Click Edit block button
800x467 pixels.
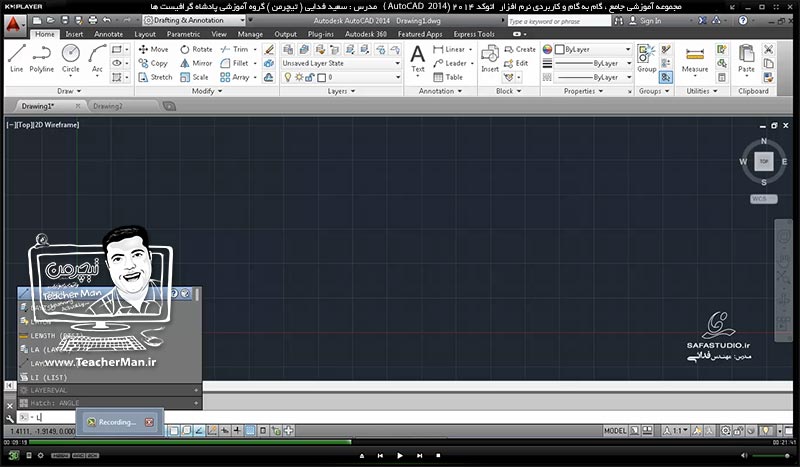click(515, 63)
